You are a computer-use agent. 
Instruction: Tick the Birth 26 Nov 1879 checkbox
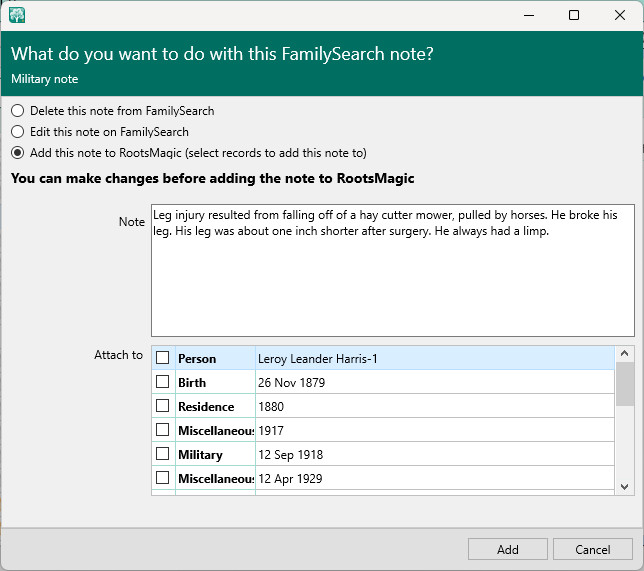(x=162, y=383)
